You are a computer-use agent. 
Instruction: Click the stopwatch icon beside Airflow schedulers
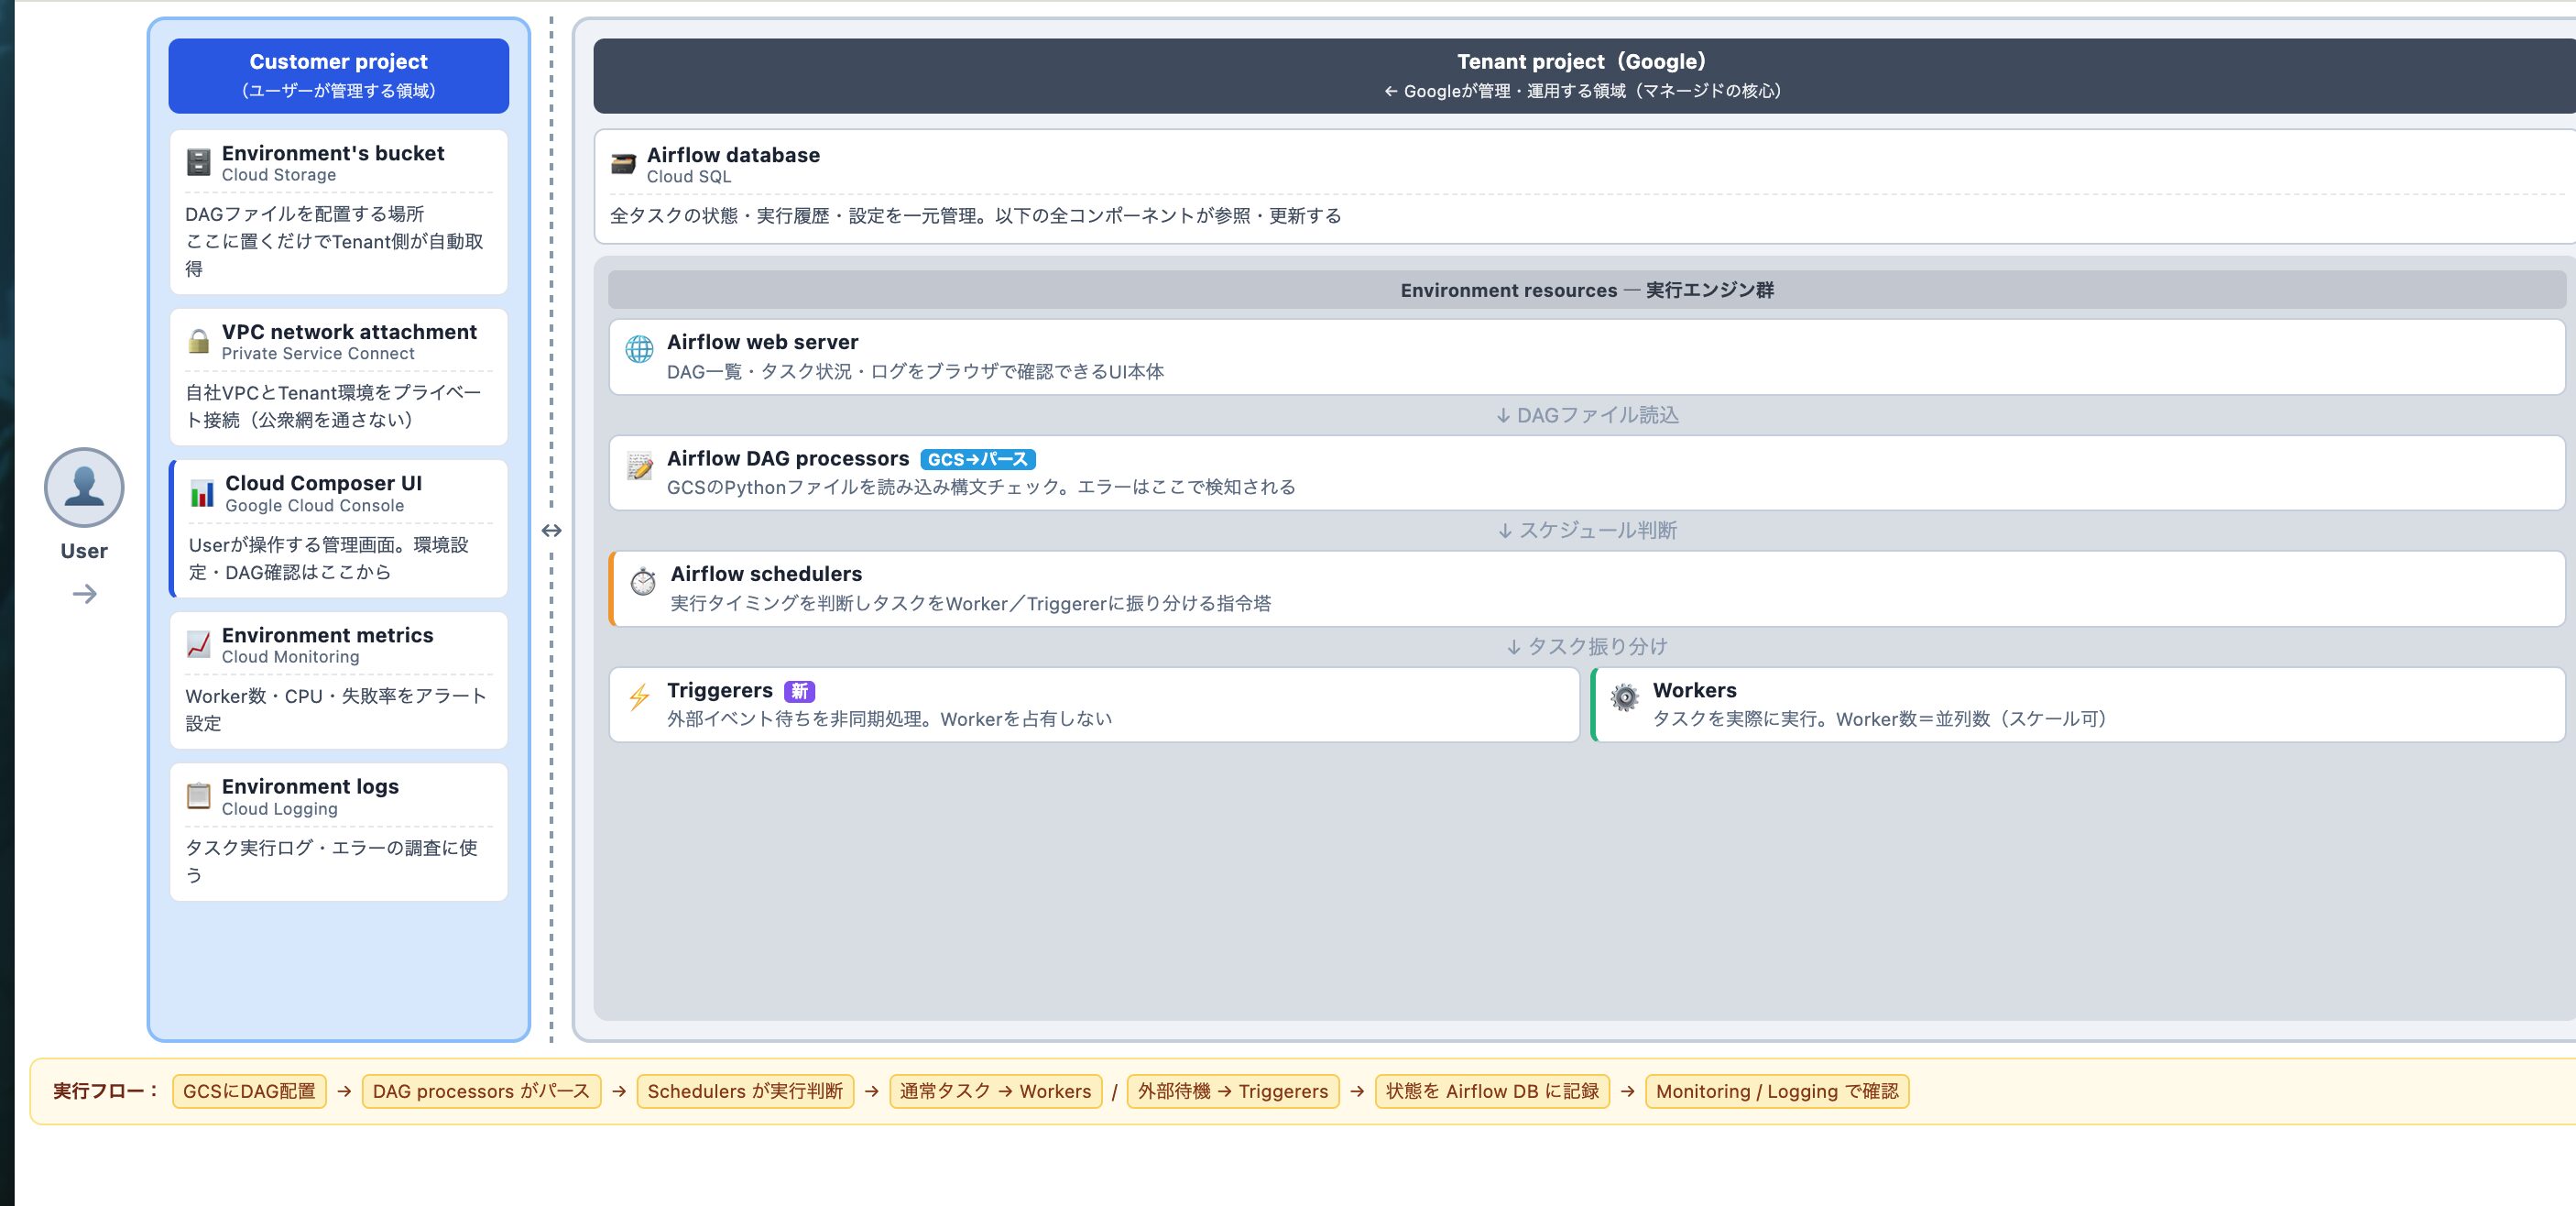643,581
